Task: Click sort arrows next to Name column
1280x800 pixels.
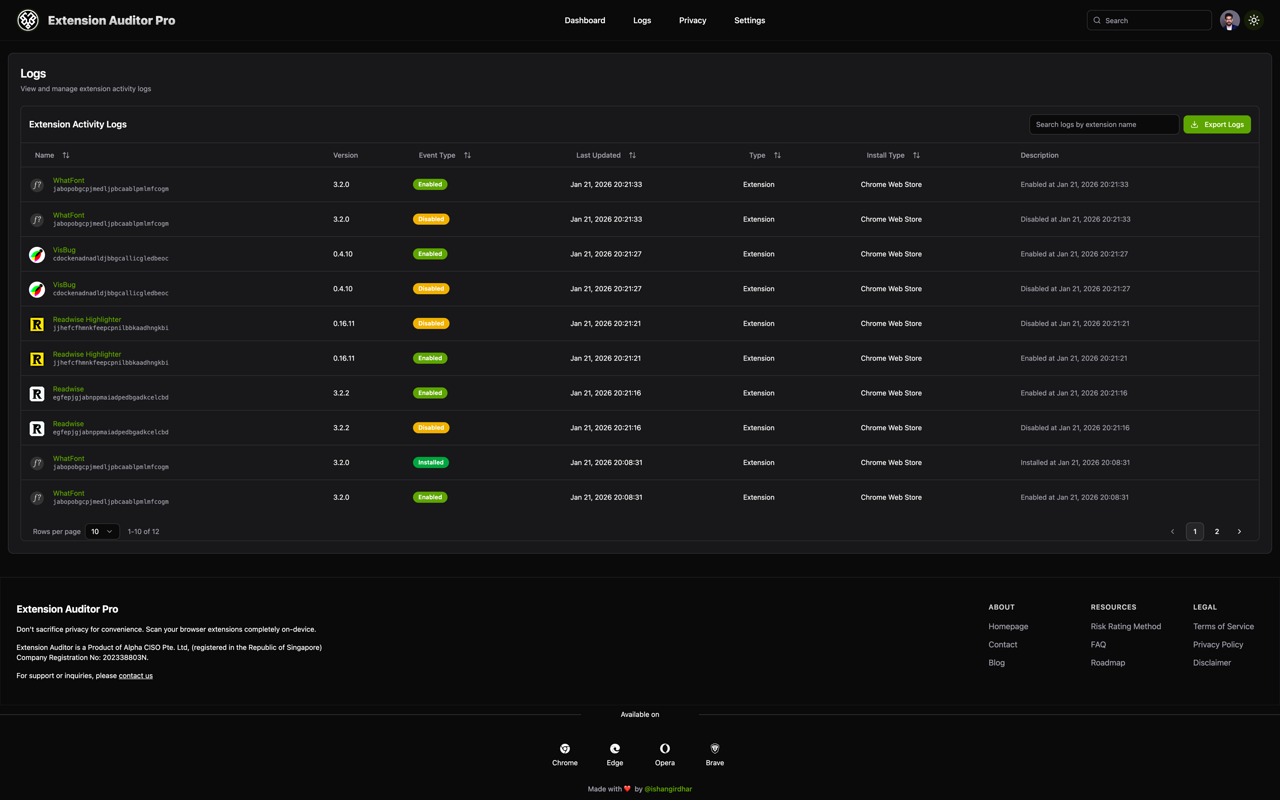Action: [x=66, y=155]
